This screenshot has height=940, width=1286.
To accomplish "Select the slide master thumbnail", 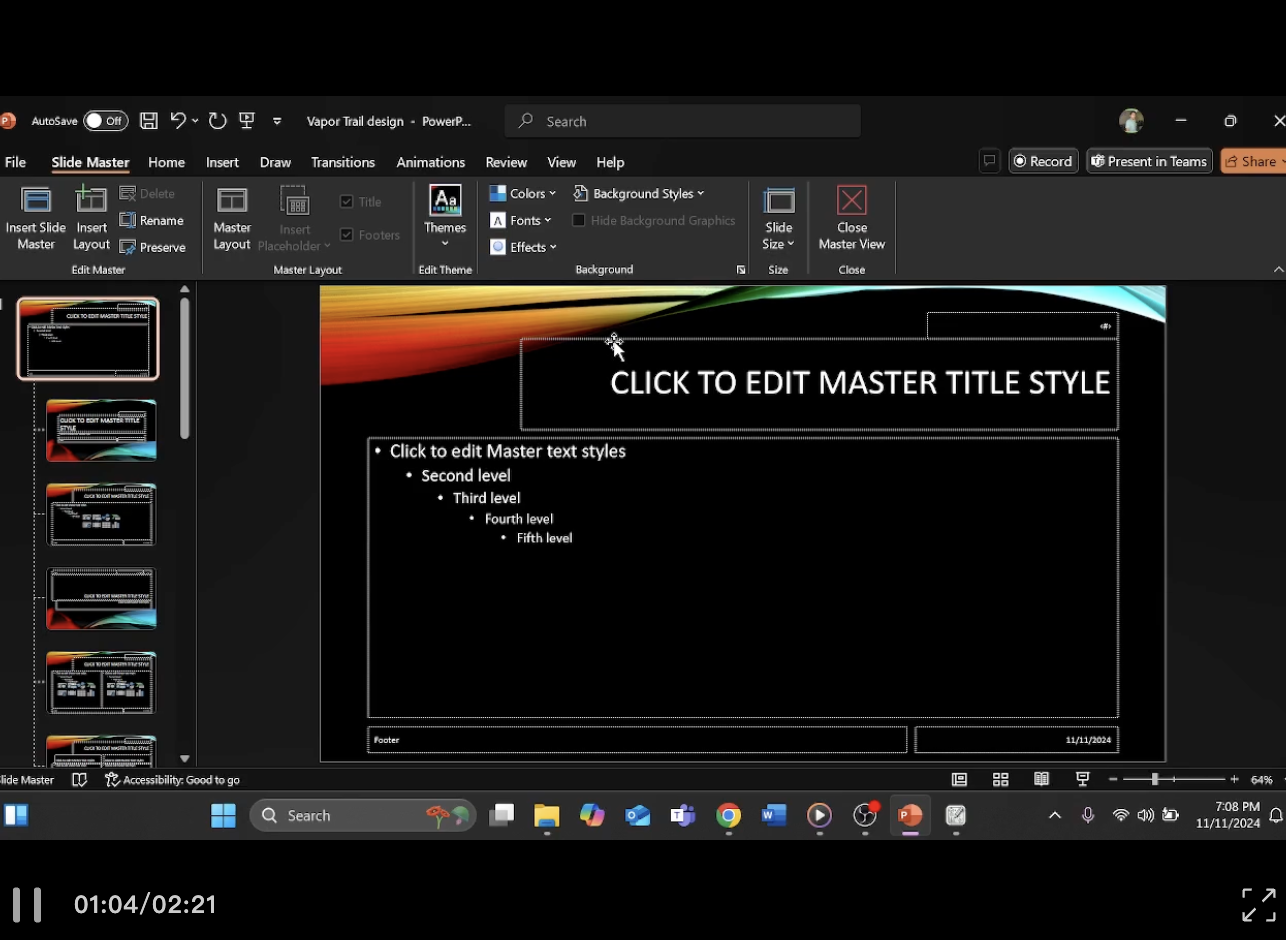I will 88,339.
